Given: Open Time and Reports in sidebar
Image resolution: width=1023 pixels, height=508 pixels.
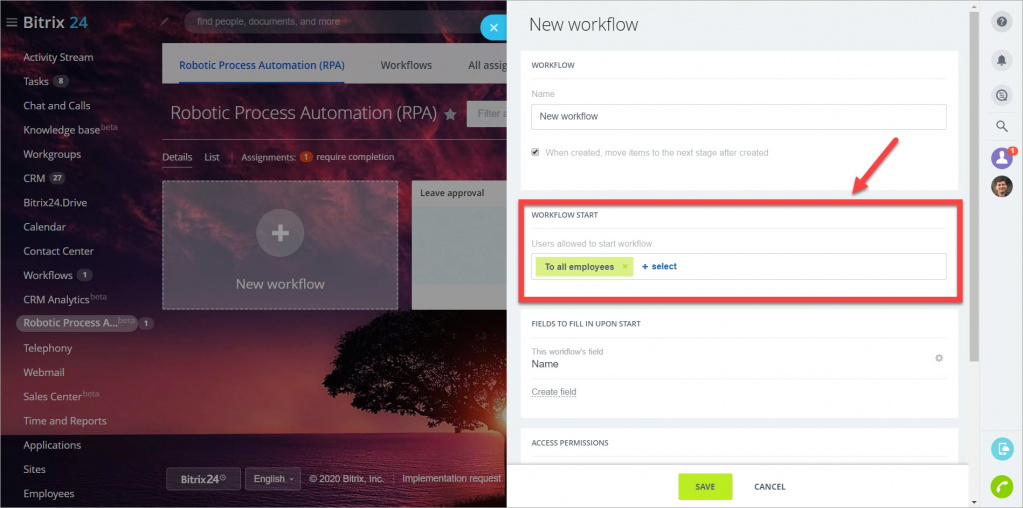Looking at the screenshot, I should (x=65, y=421).
